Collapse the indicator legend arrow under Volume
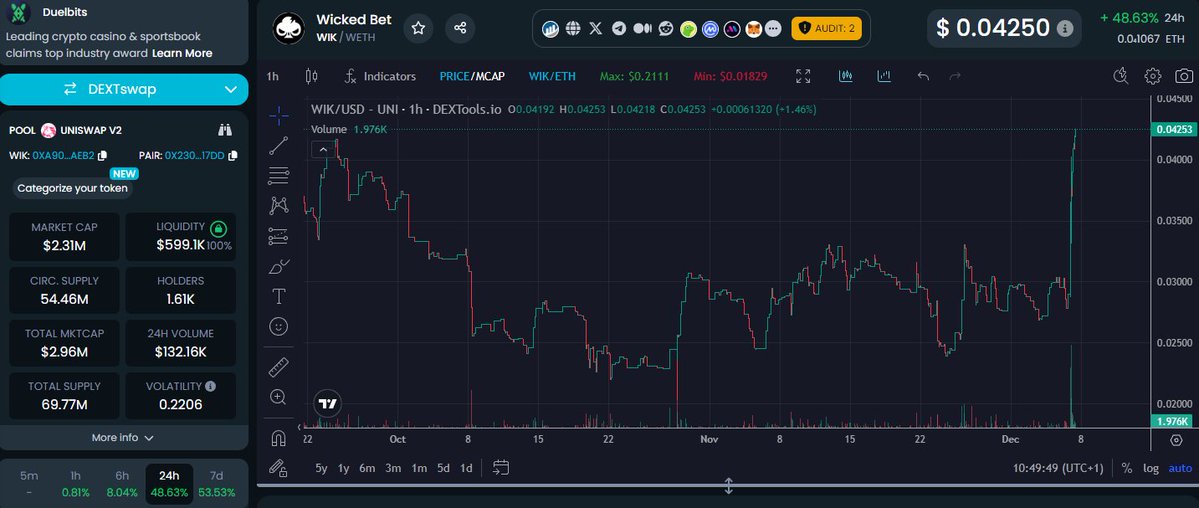Screen dimensions: 1199x508 pos(323,149)
